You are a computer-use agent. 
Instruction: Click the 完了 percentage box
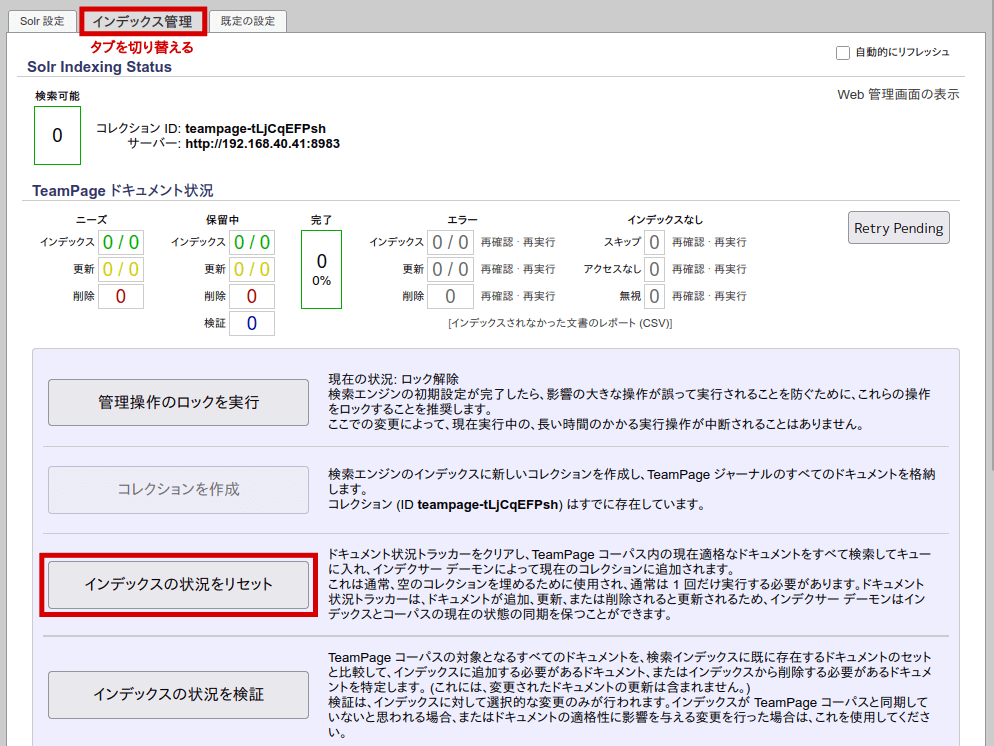point(321,269)
